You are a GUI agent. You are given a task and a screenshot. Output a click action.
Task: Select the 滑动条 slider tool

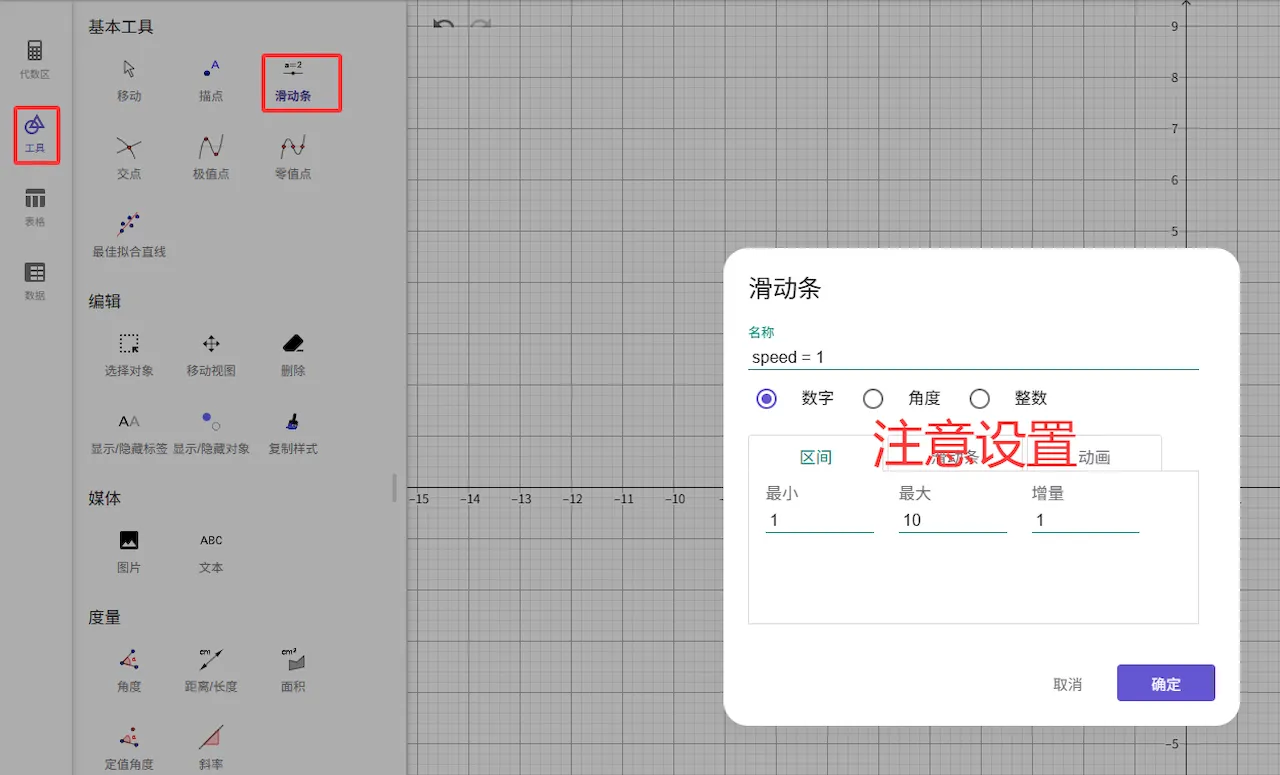(x=293, y=80)
